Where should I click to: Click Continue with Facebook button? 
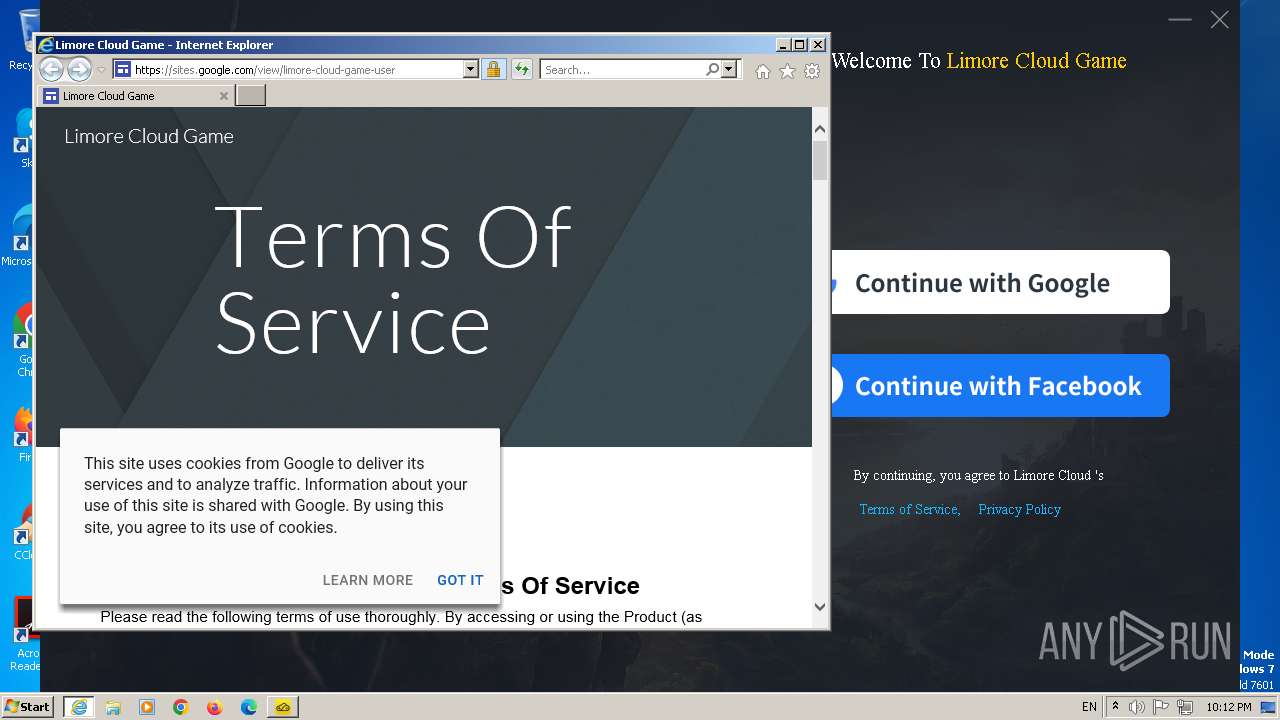[1000, 385]
